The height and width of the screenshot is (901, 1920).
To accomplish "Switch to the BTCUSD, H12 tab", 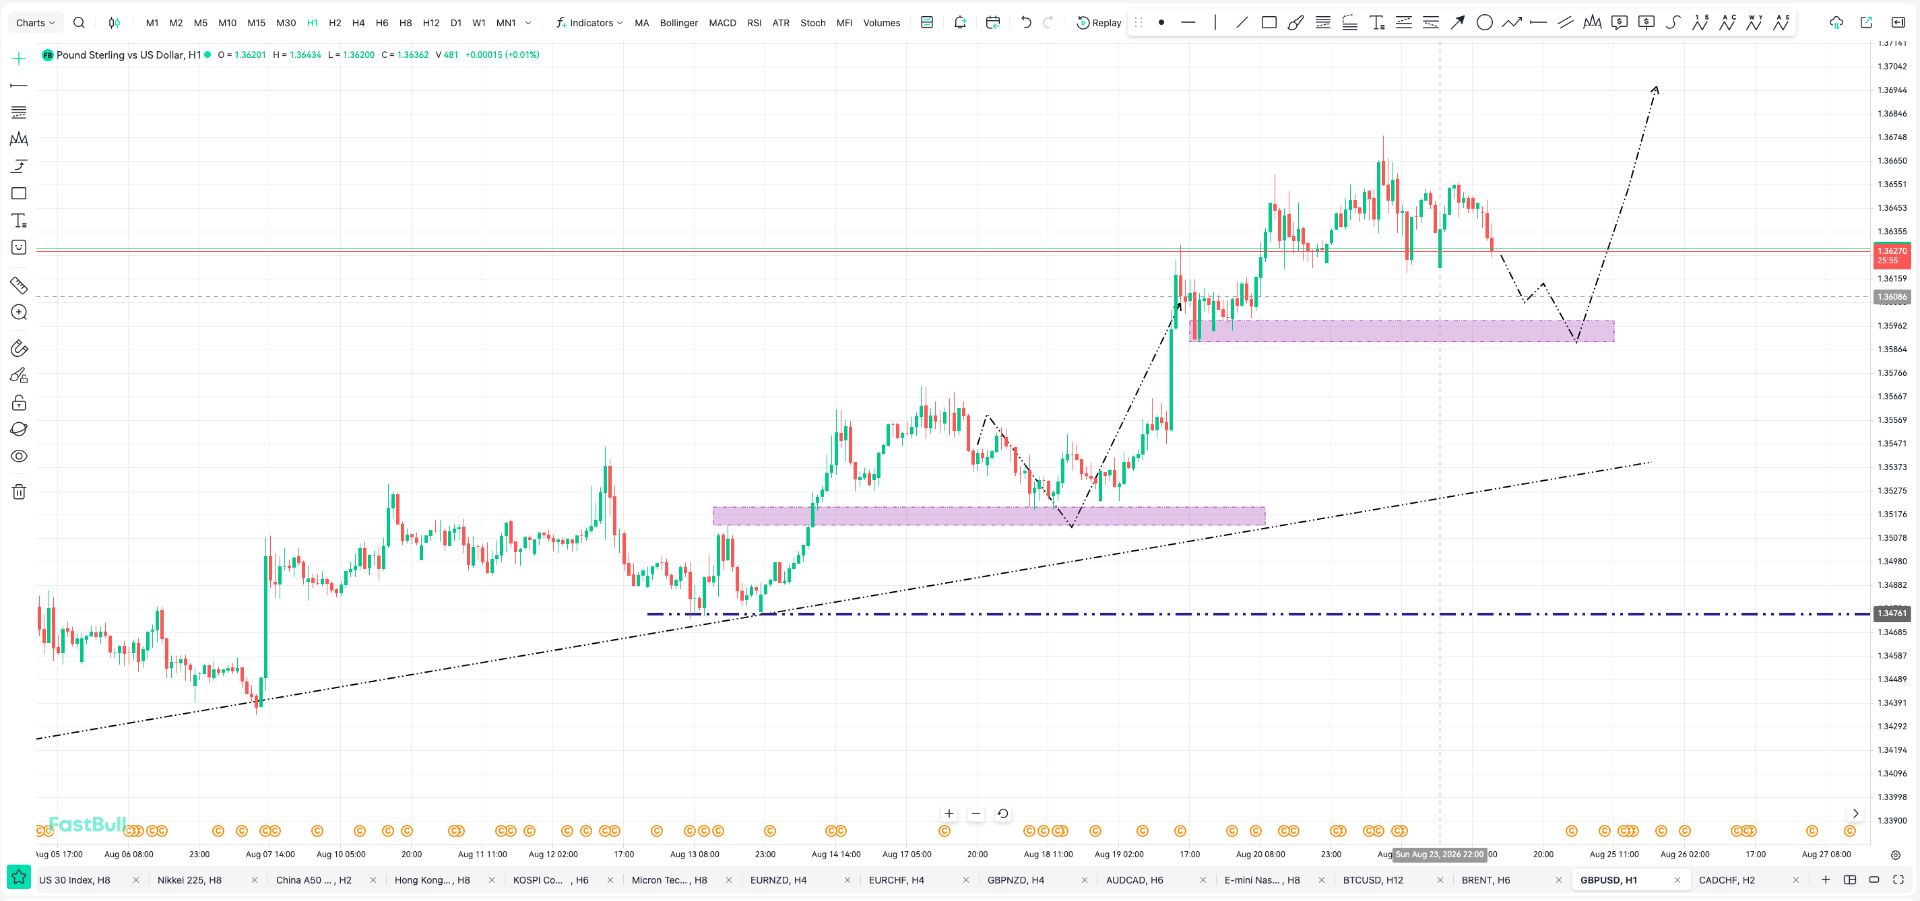I will coord(1373,880).
